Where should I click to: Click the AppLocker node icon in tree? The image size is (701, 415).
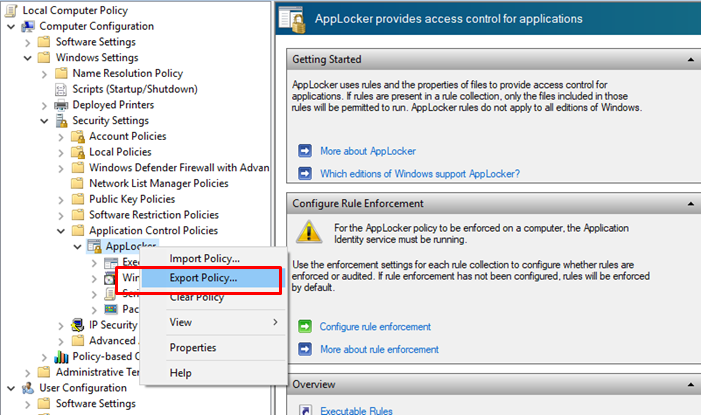[94, 246]
